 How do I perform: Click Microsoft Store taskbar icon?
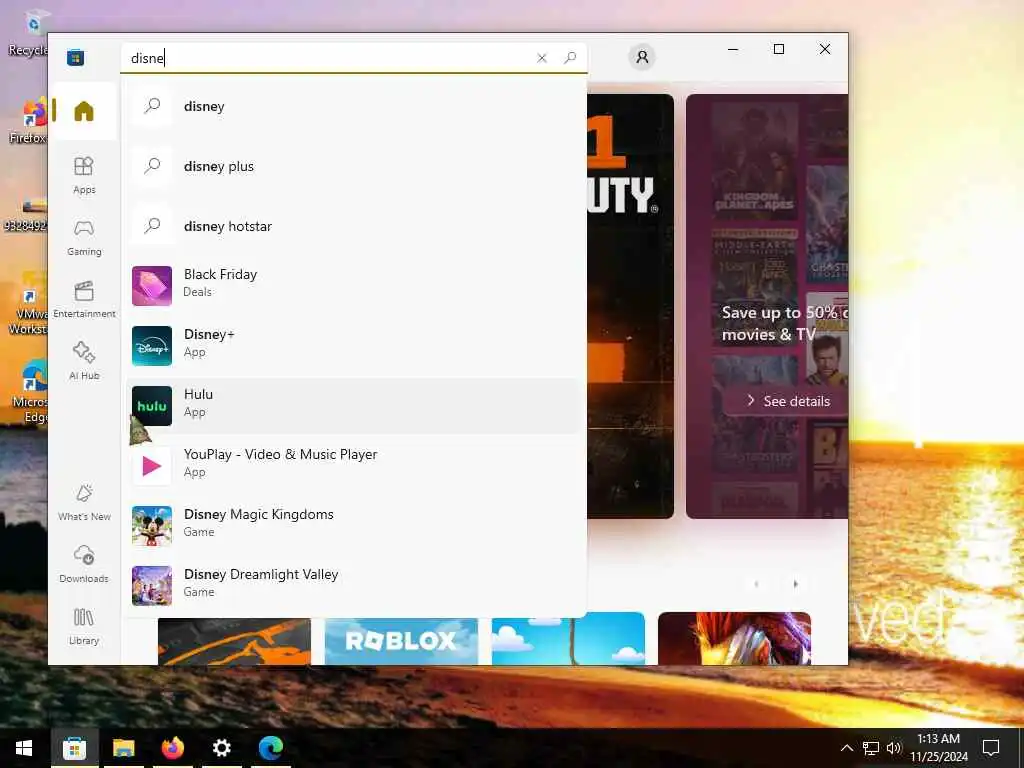(x=74, y=748)
